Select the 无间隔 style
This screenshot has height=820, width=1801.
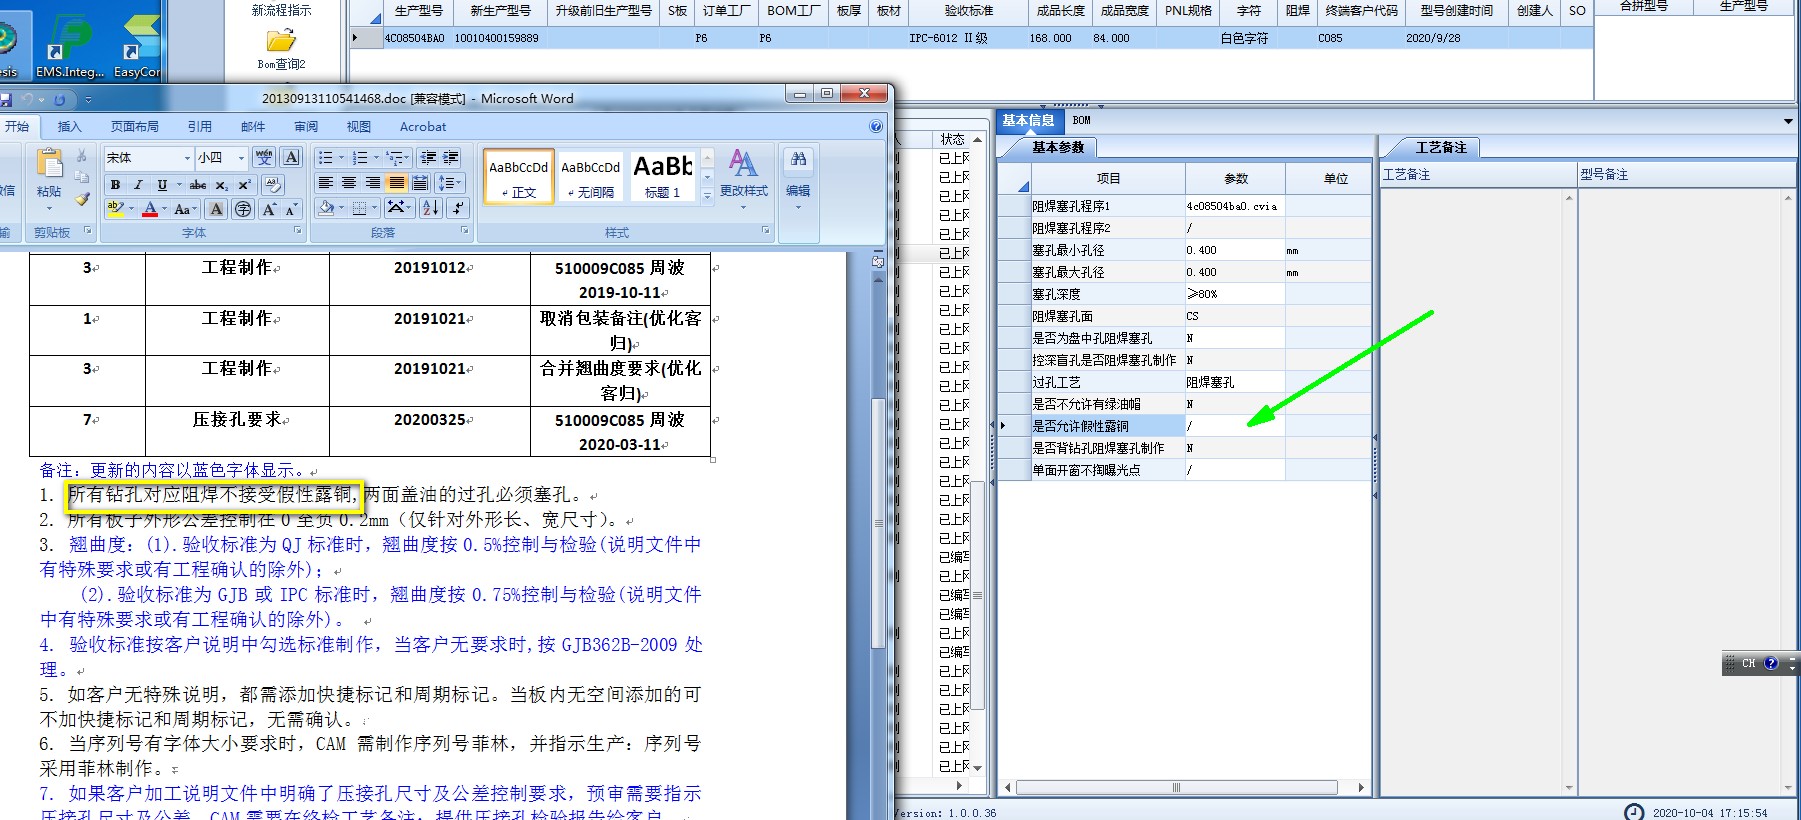(x=590, y=178)
